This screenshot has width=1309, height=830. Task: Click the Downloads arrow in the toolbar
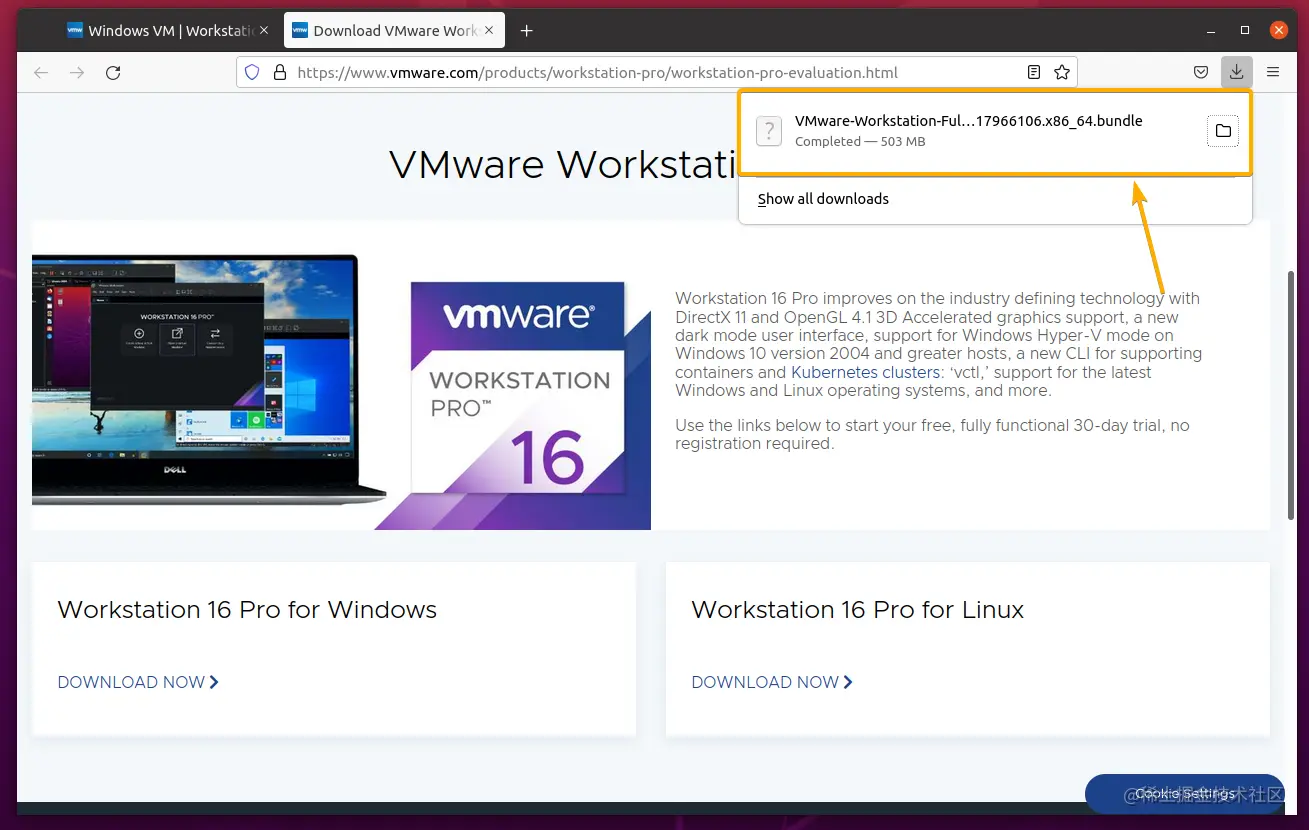pyautogui.click(x=1236, y=71)
